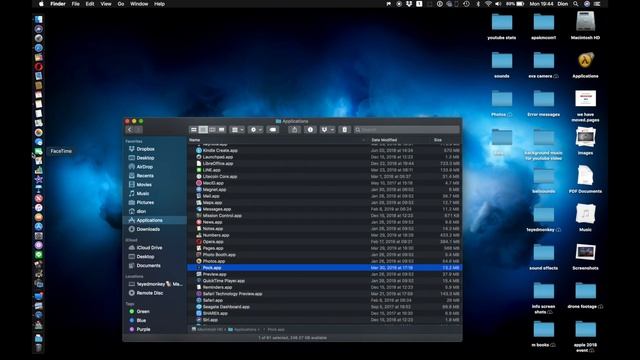Image resolution: width=640 pixels, height=360 pixels.
Task: Go back in Finder window
Action: coord(130,130)
